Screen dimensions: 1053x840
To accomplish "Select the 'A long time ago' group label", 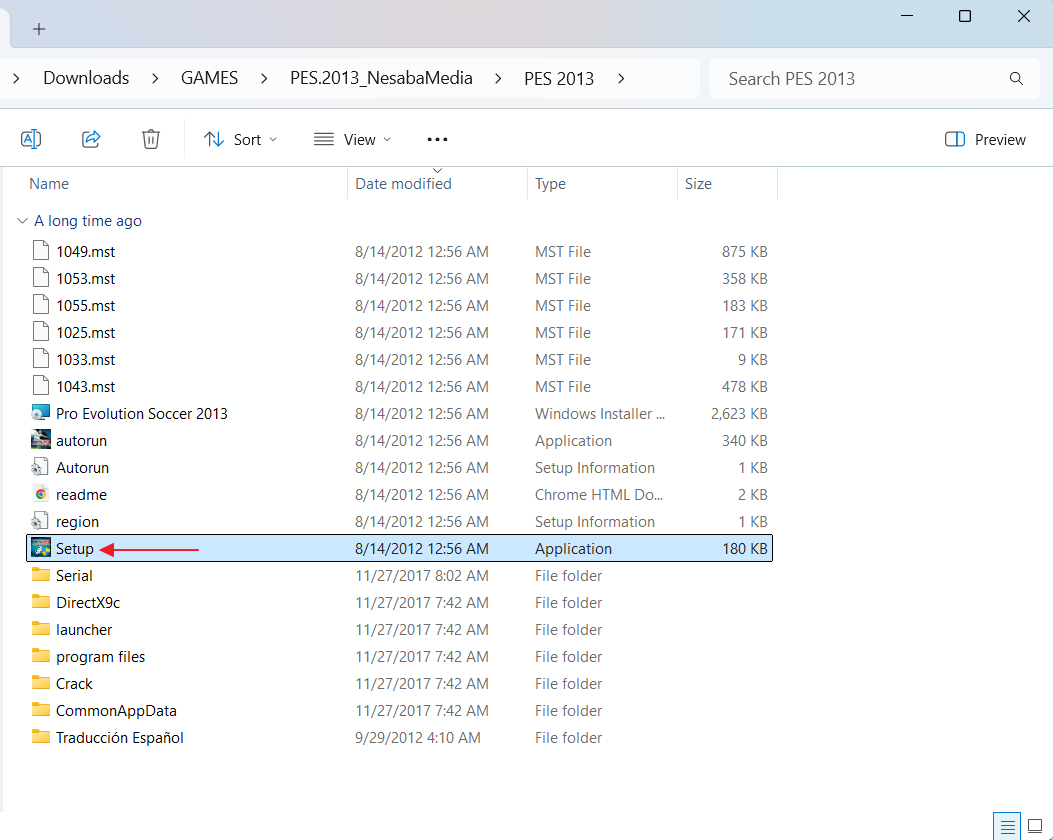I will (88, 221).
